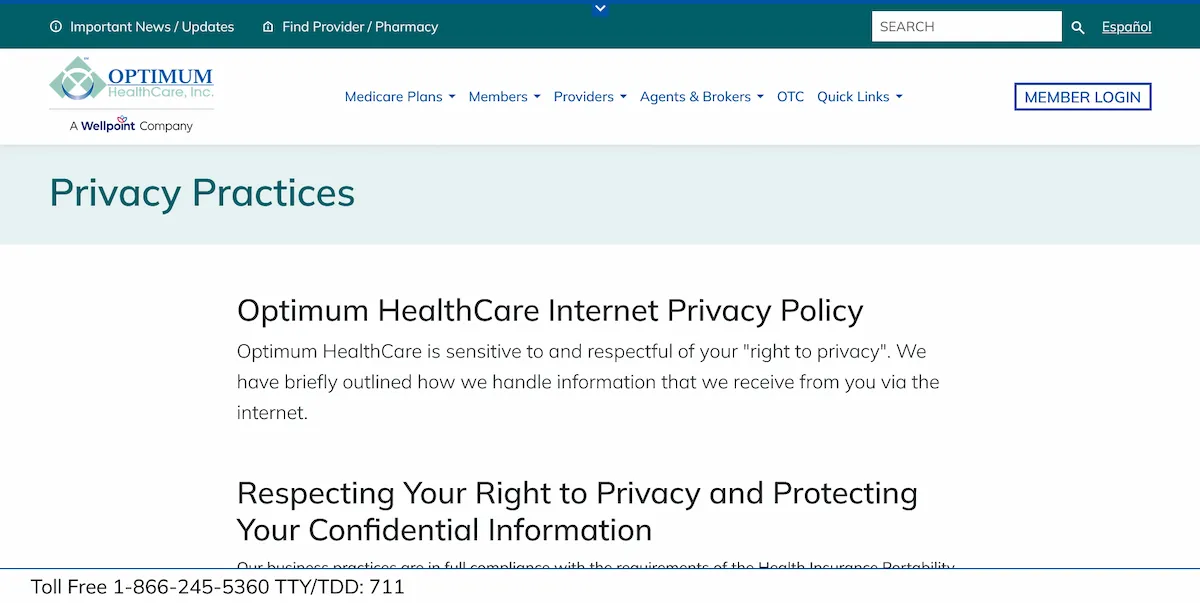Collapse the top bar chevron
Image resolution: width=1200 pixels, height=603 pixels.
click(600, 9)
